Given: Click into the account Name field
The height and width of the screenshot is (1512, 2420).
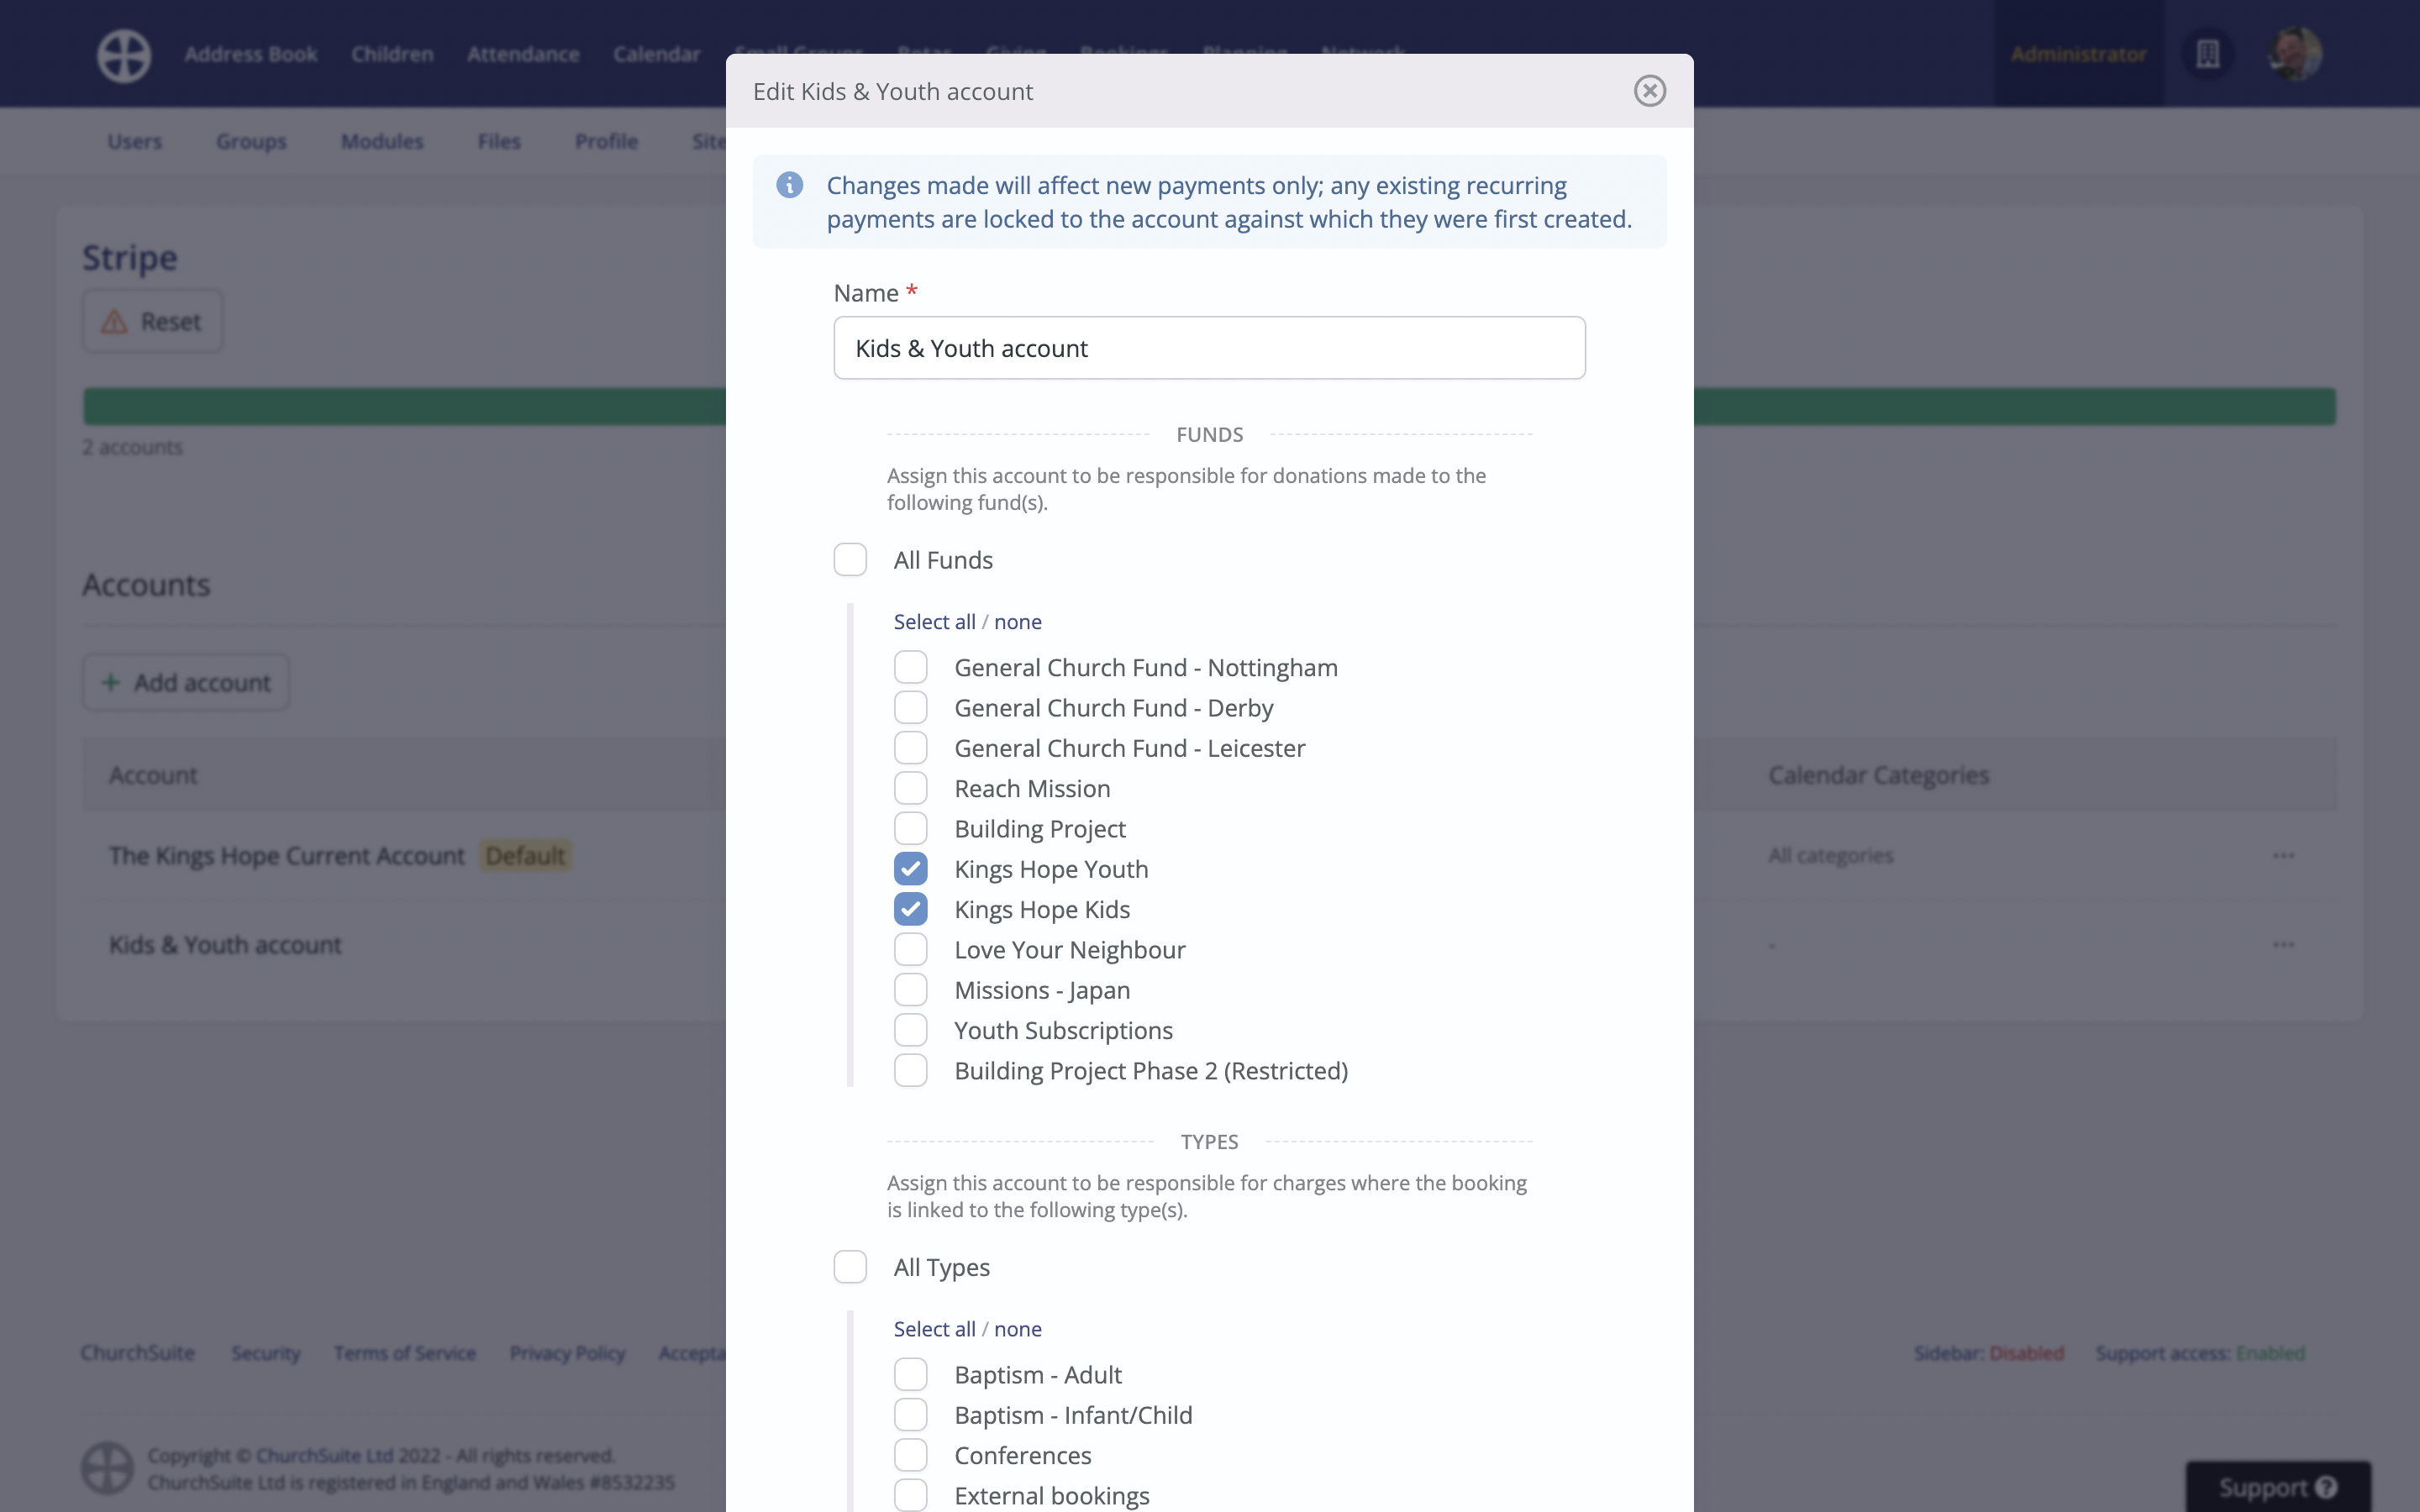Looking at the screenshot, I should point(1209,348).
